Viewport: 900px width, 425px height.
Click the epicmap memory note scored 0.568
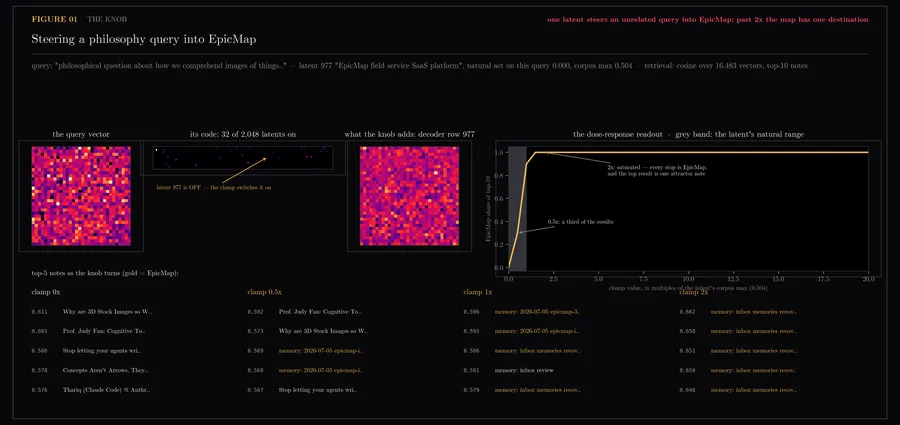[321, 370]
